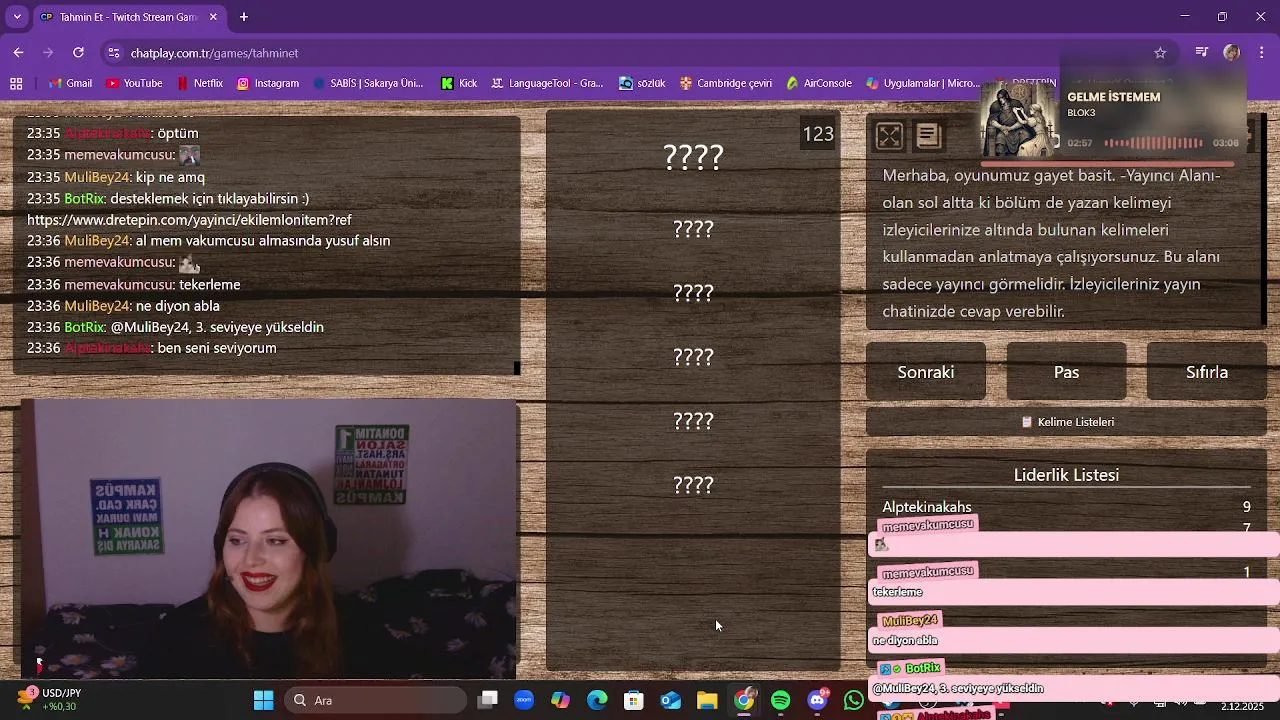Click the Sonraki button

[x=926, y=372]
